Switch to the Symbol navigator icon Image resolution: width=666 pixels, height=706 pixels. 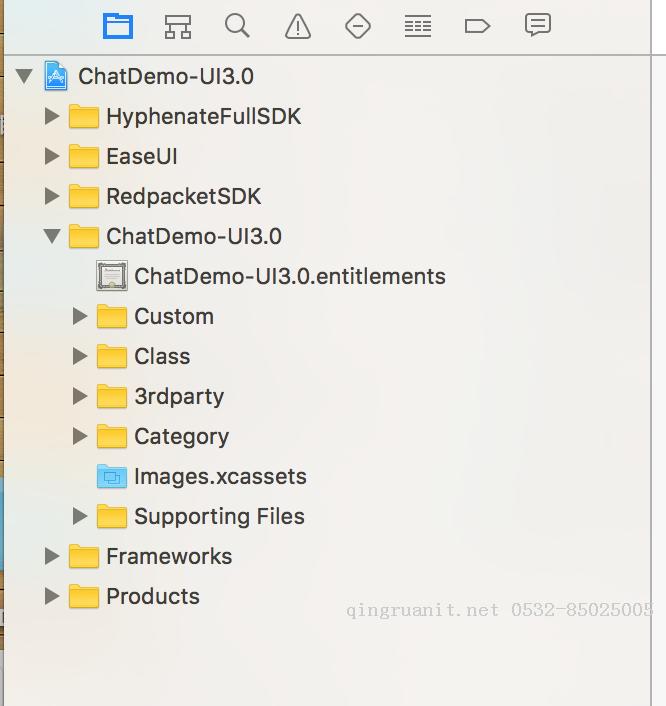tap(178, 27)
